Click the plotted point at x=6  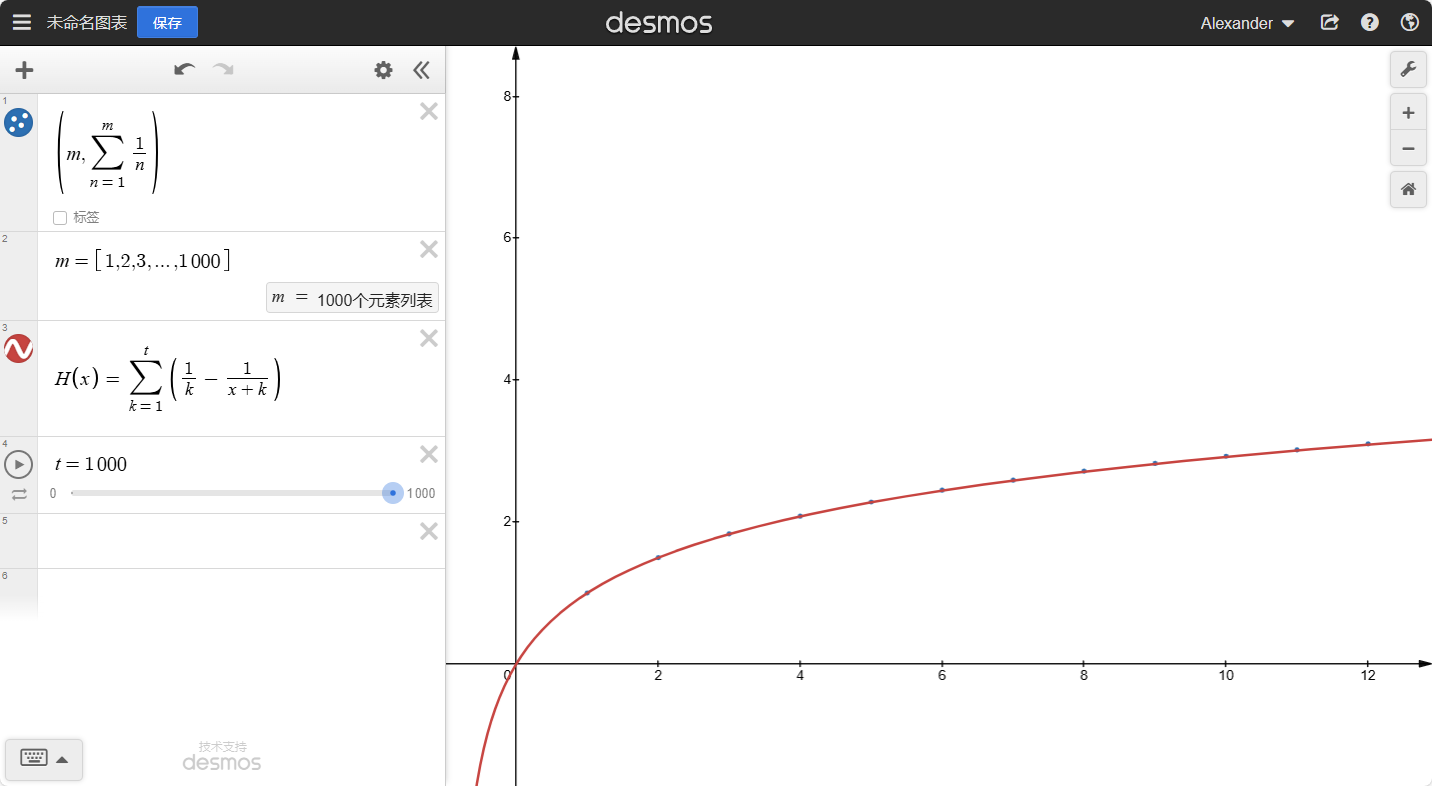(942, 490)
